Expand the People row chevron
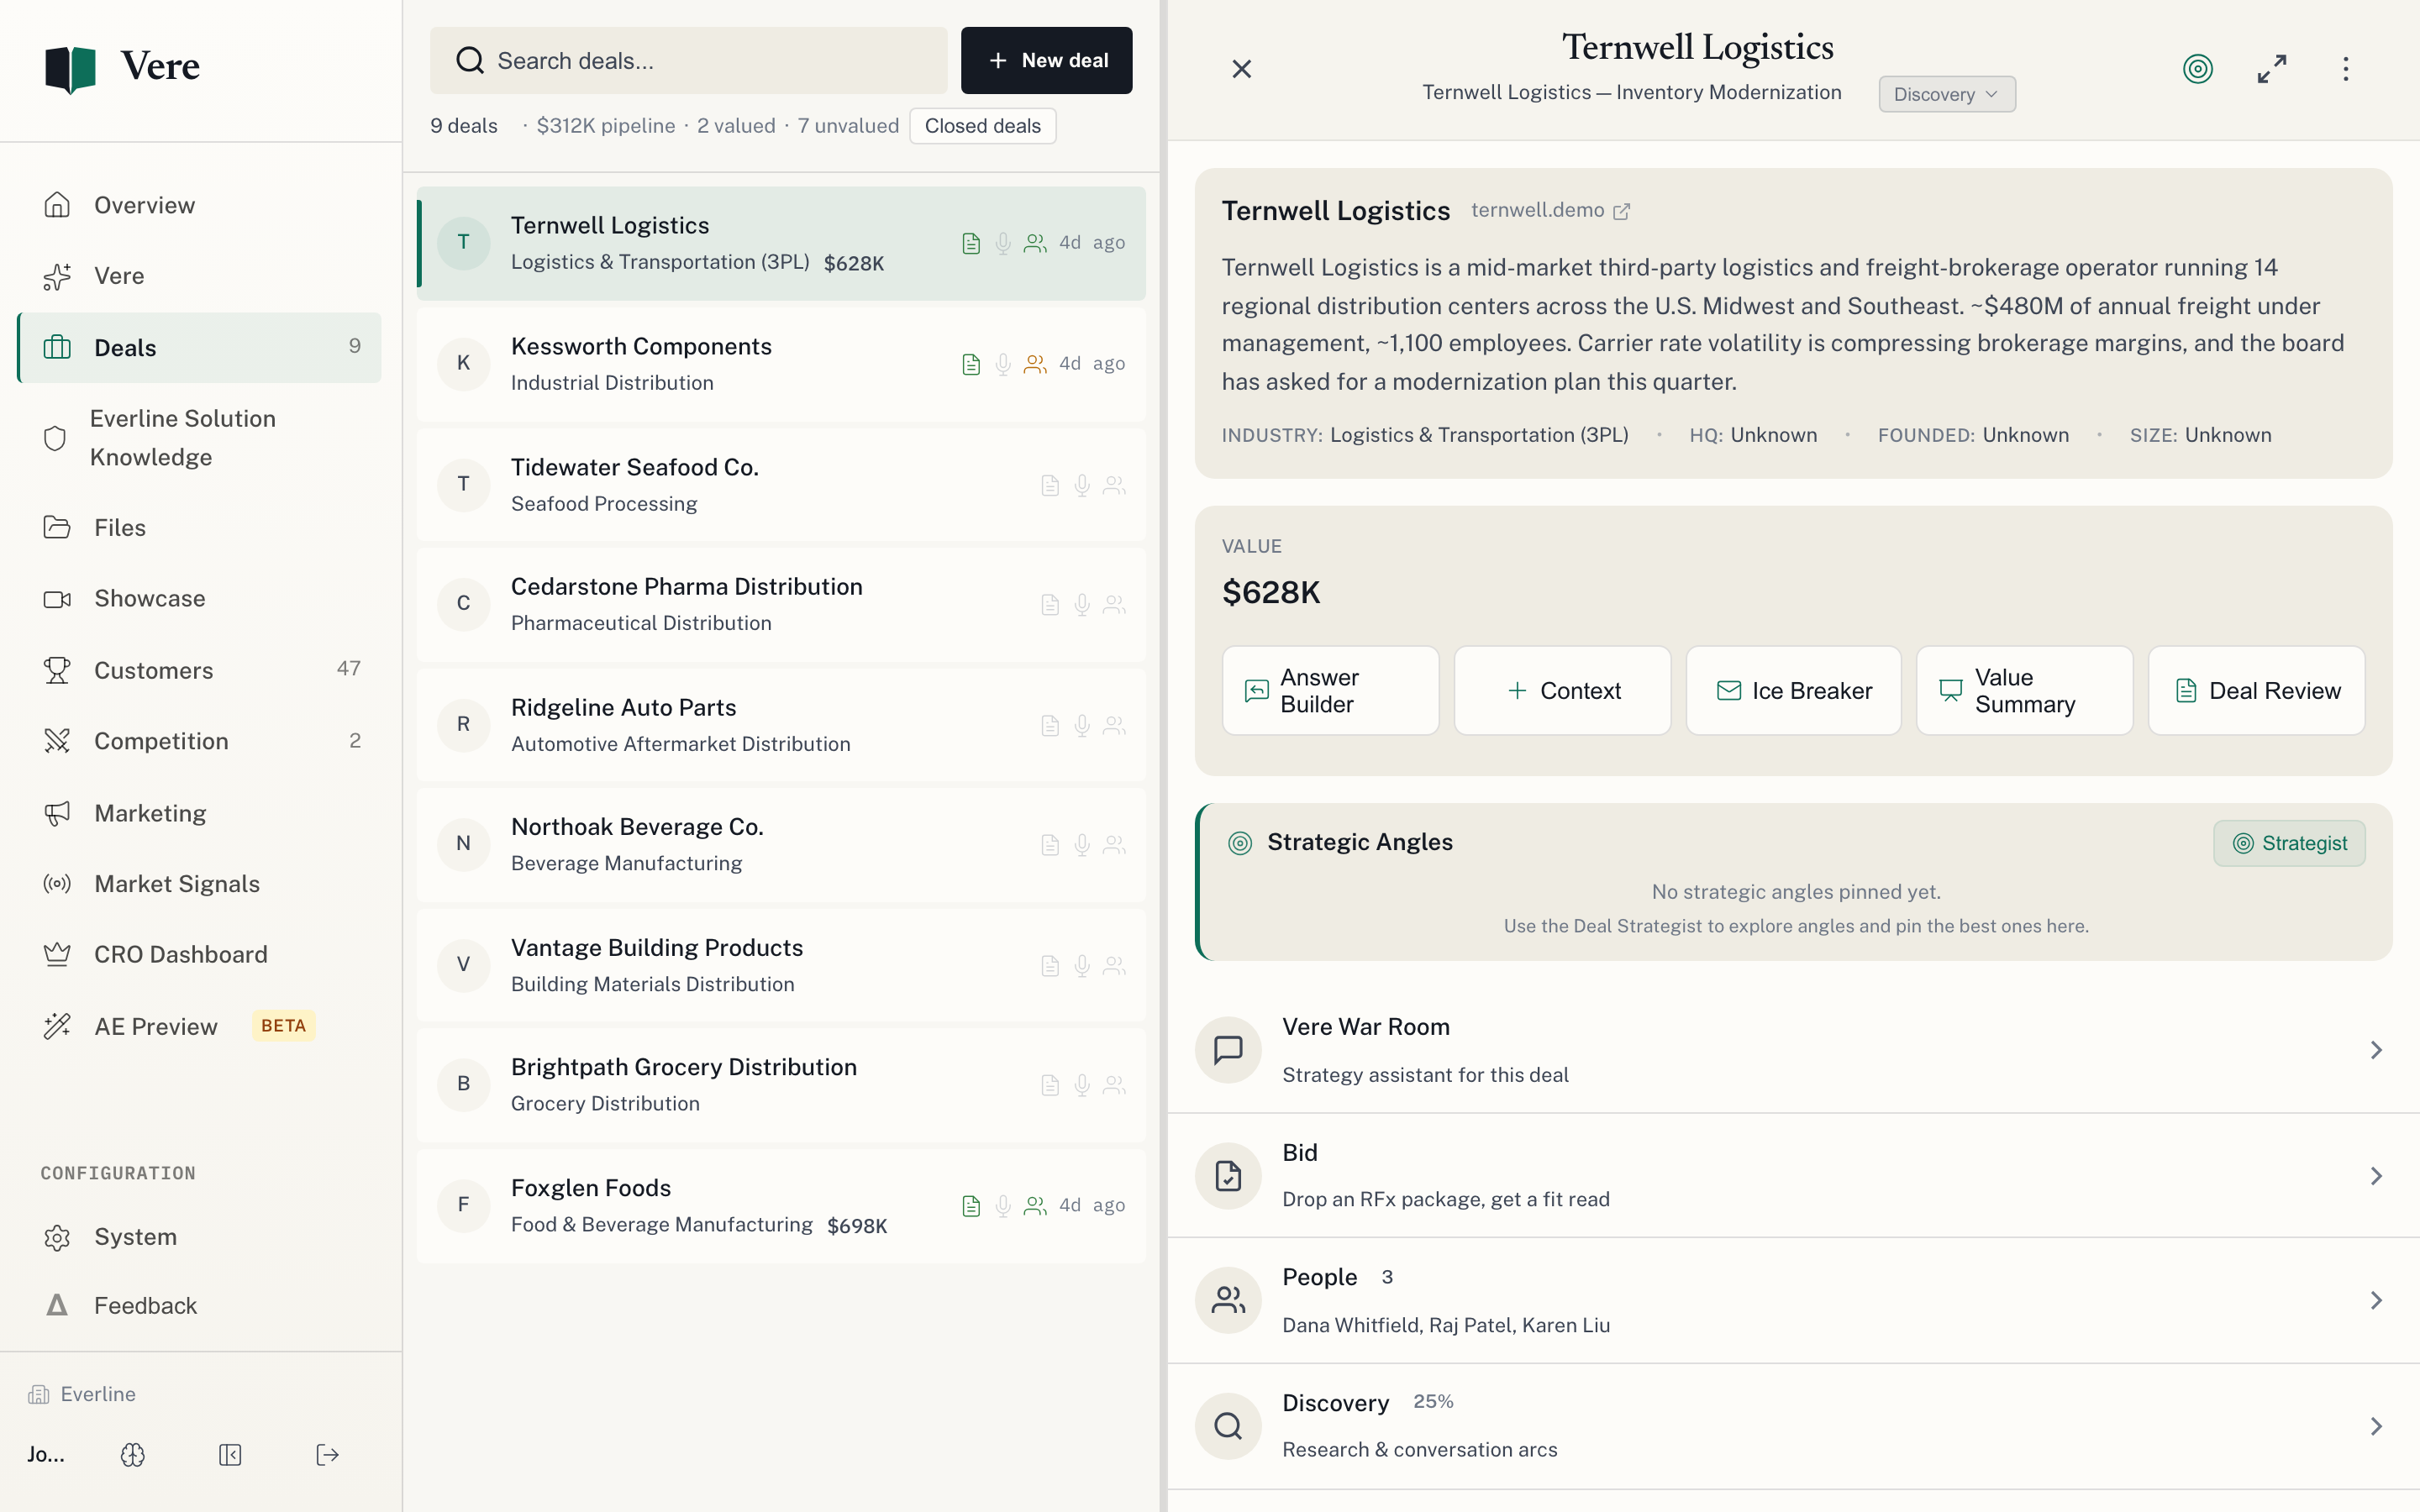Viewport: 2420px width, 1512px height. [x=2377, y=1300]
